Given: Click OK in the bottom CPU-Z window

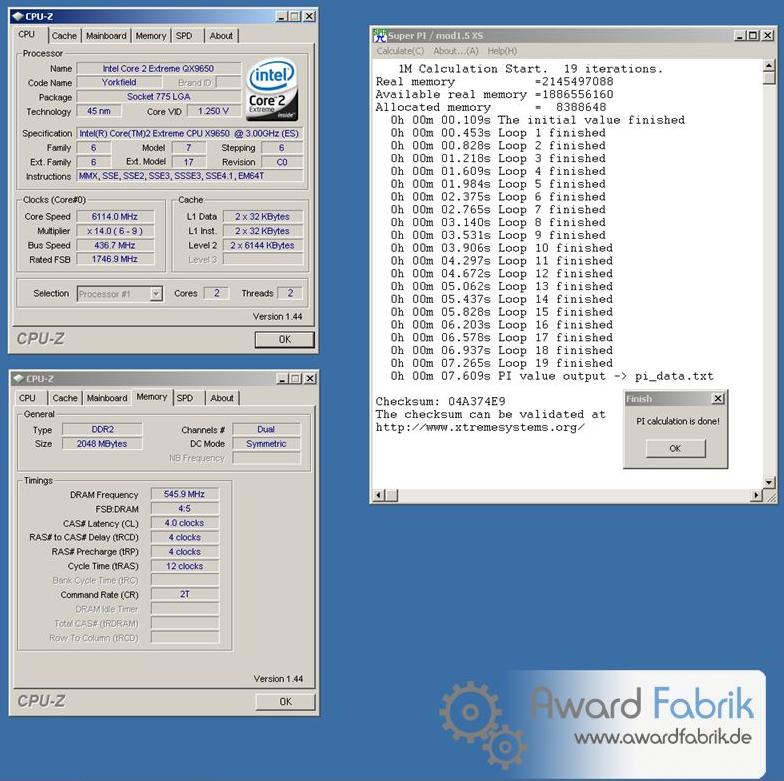Looking at the screenshot, I should pos(285,702).
